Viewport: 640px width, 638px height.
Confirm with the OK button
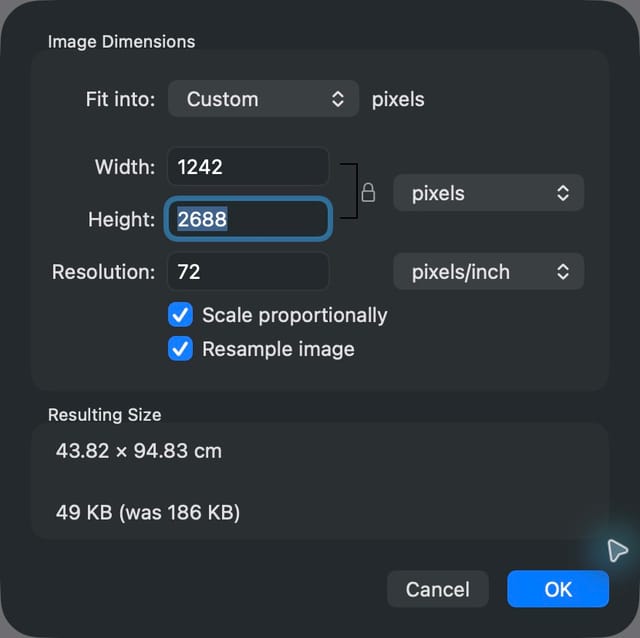(558, 589)
